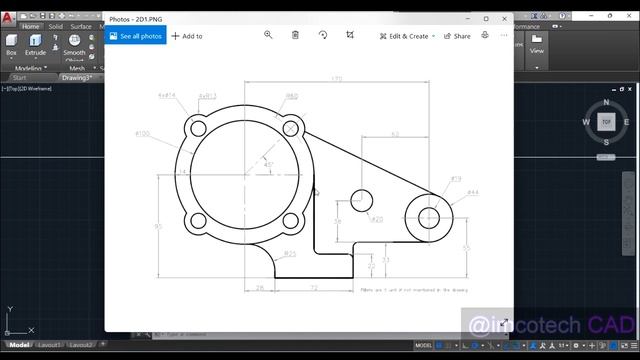Add a new layout with plus tab

coord(103,344)
